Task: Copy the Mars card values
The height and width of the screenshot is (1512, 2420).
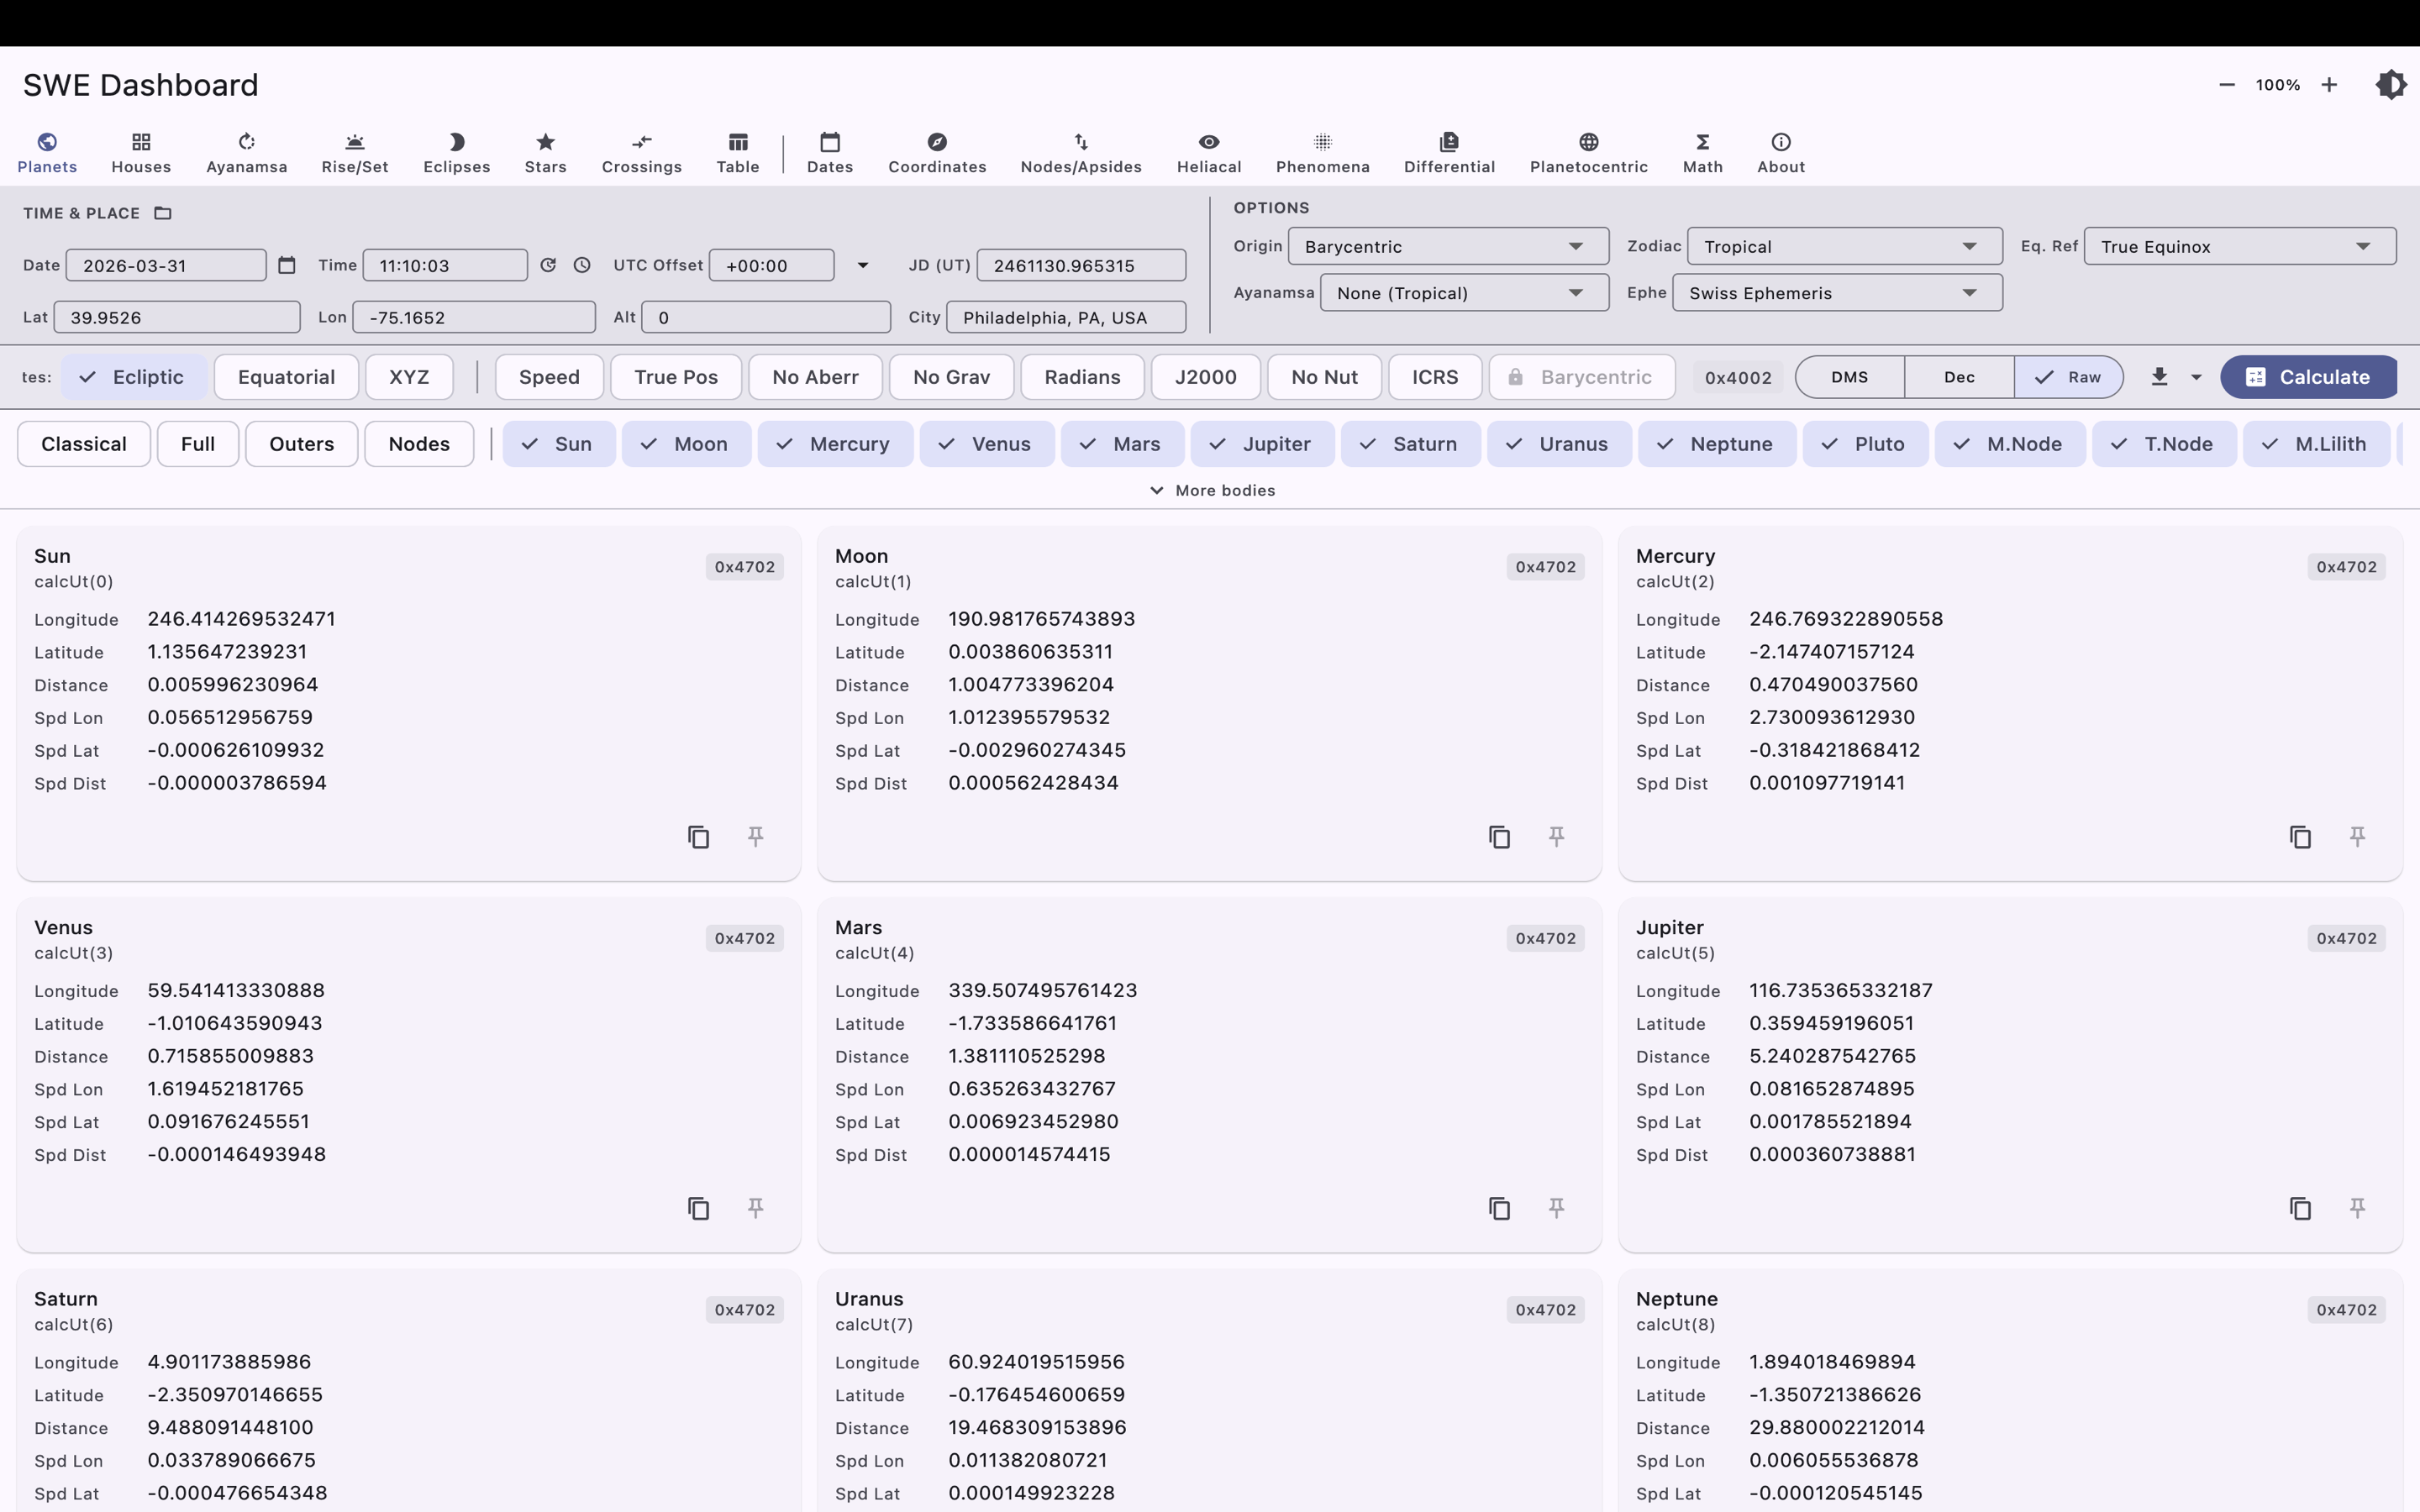Action: tap(1499, 1208)
